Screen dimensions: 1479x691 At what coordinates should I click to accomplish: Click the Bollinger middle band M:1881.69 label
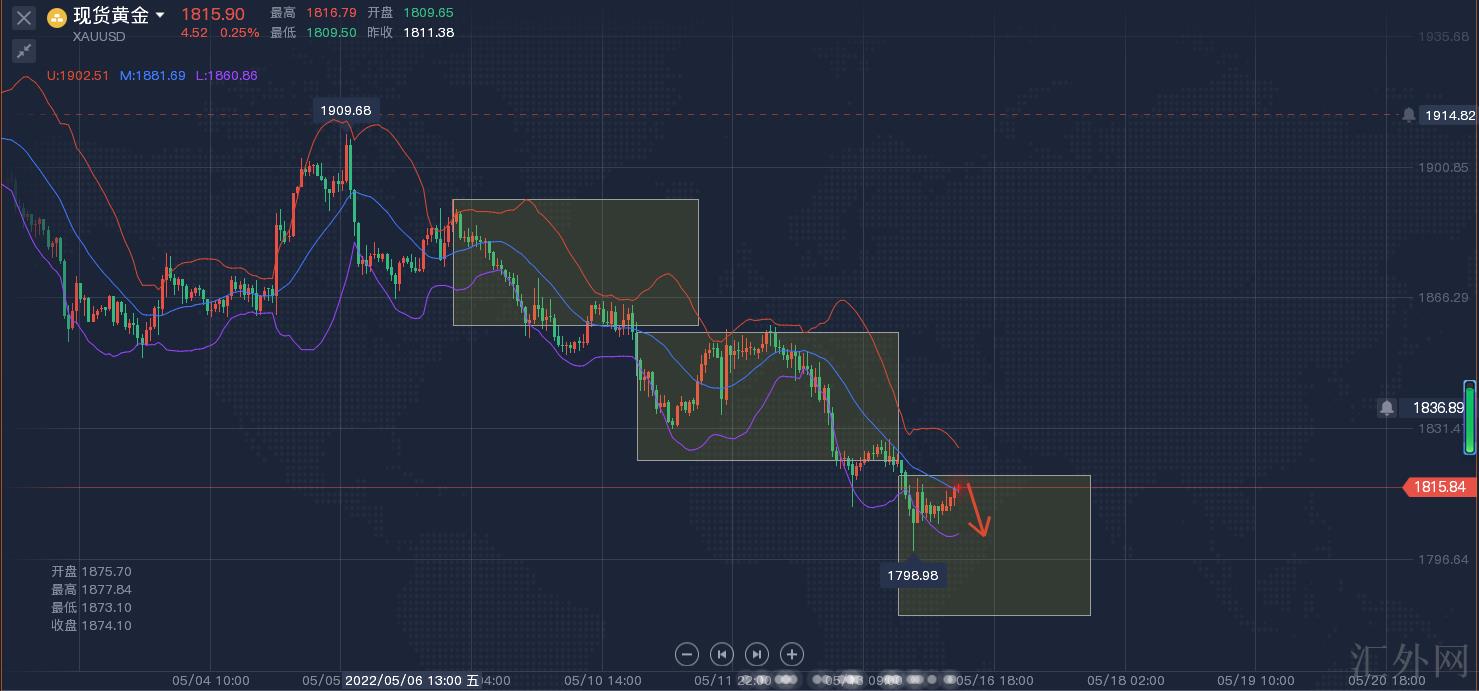coord(152,75)
